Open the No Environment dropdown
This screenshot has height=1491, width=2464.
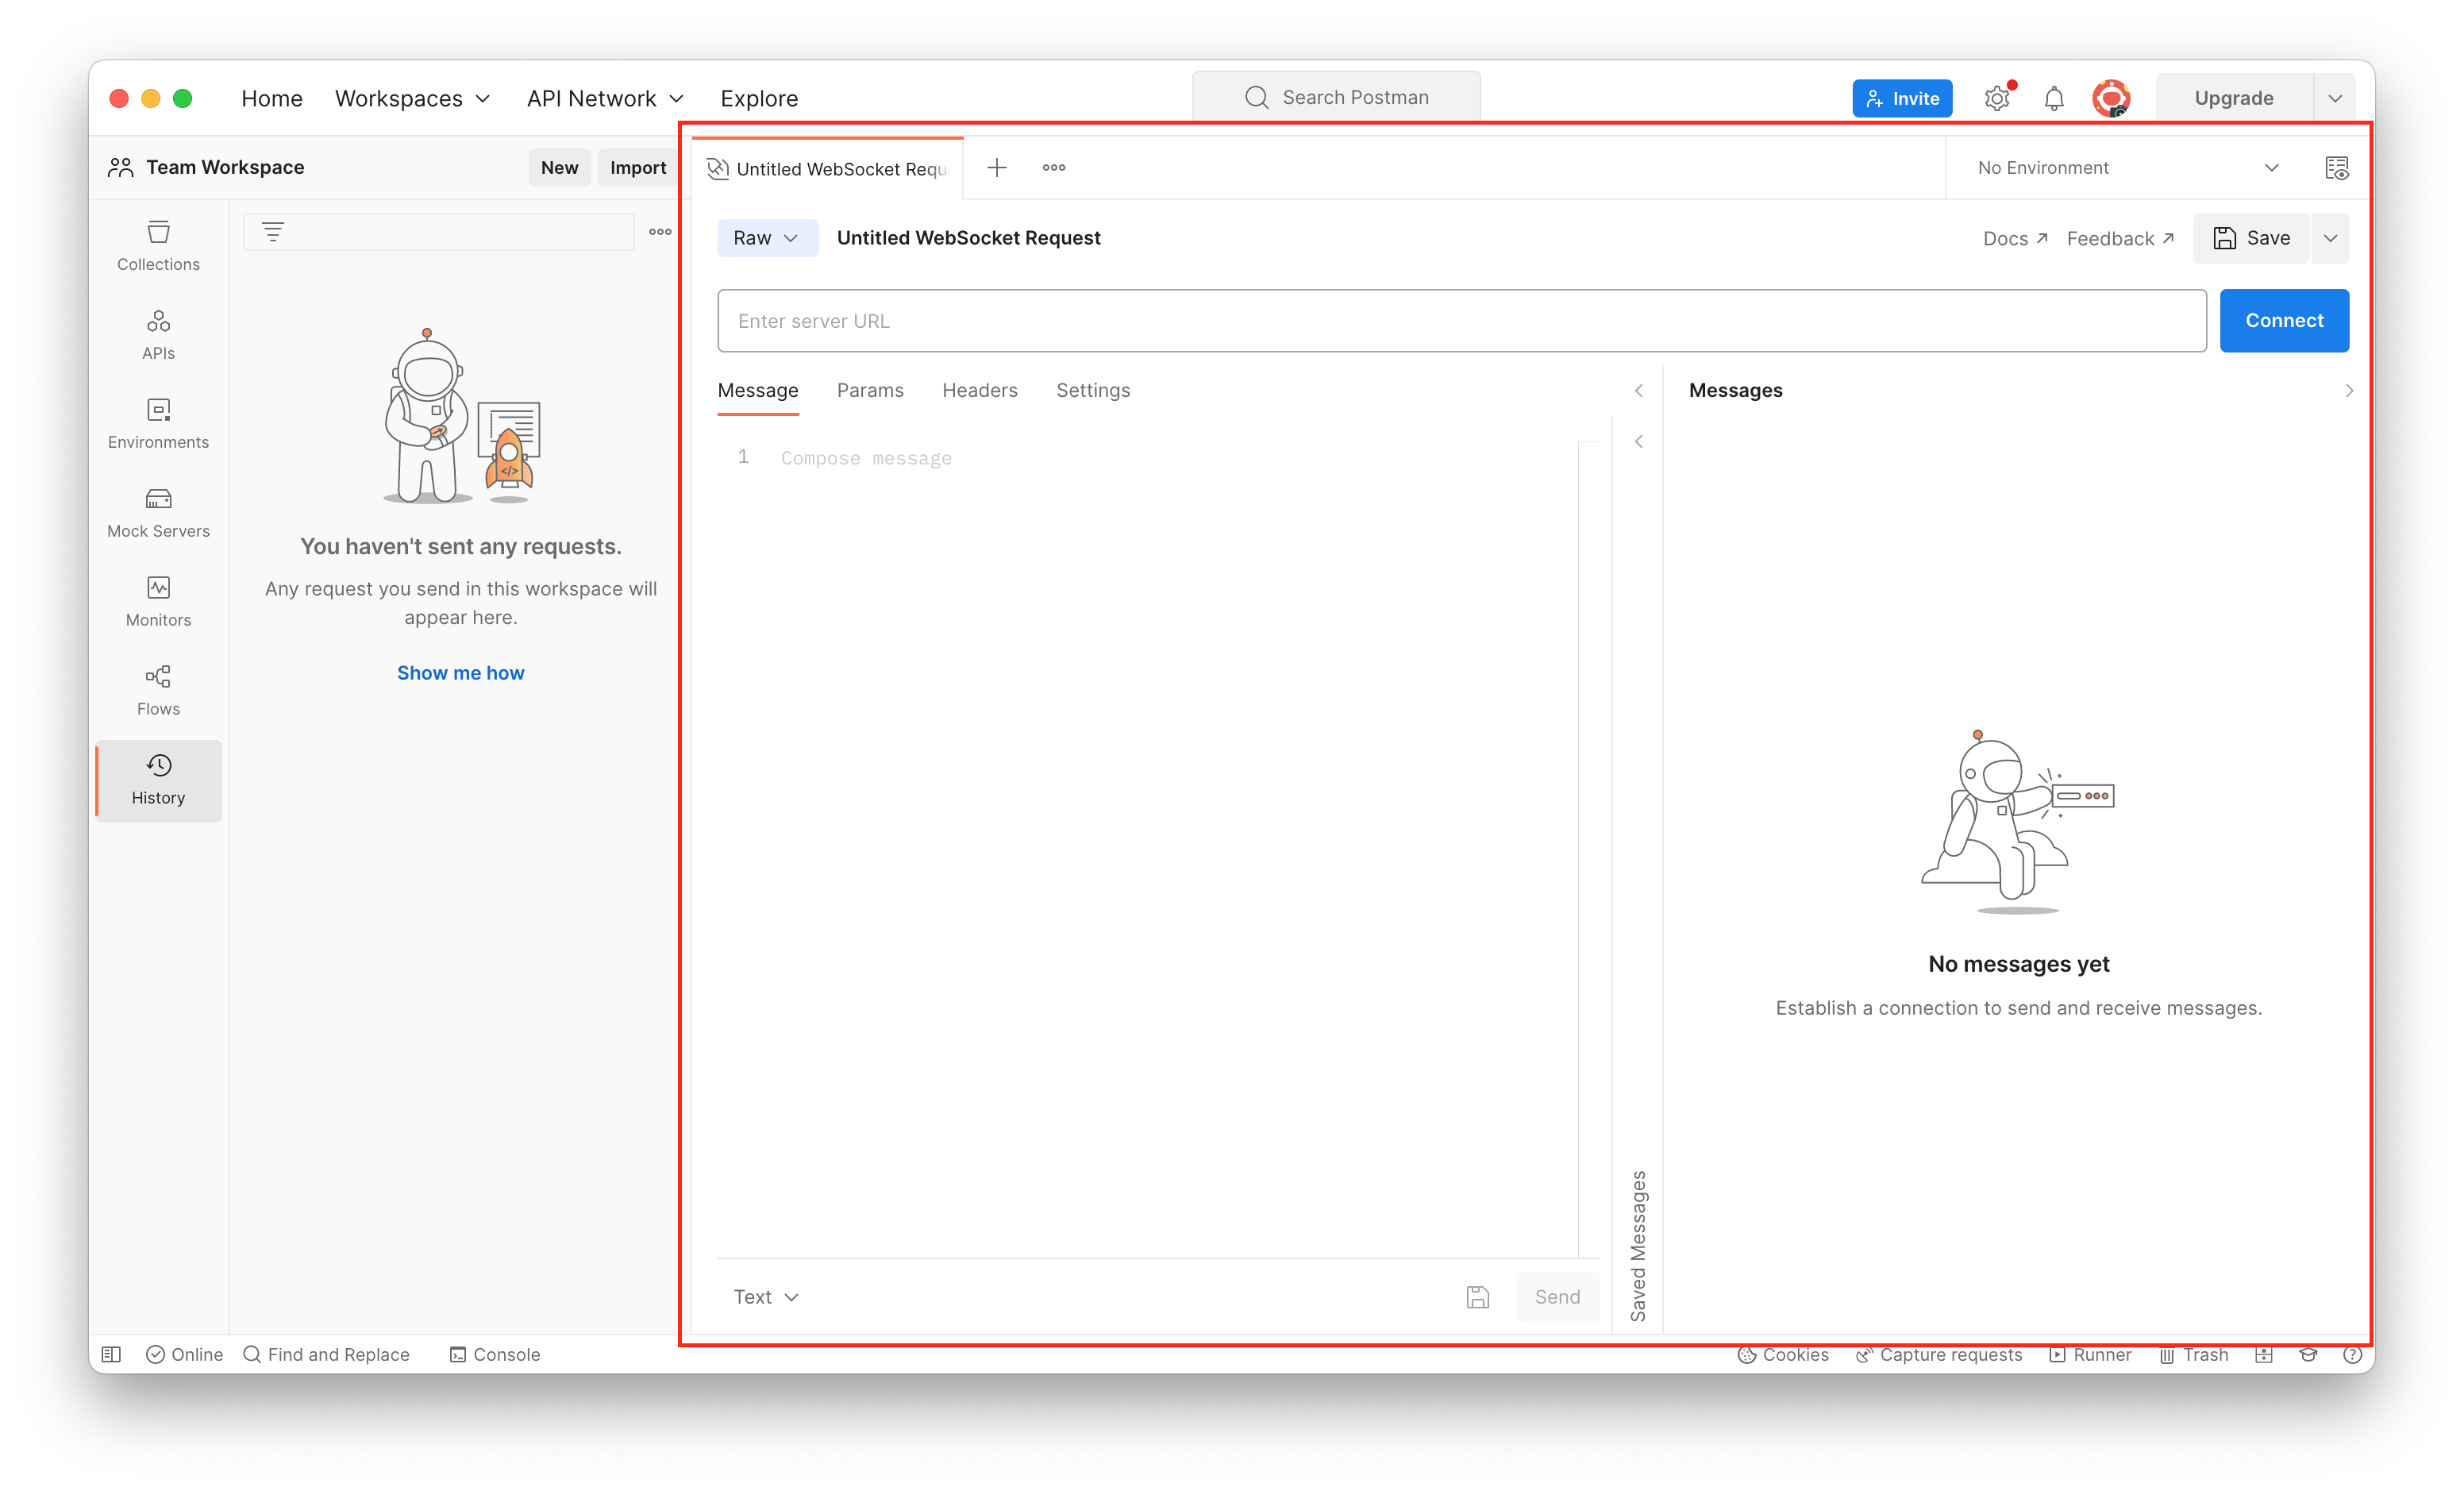pos(2126,168)
